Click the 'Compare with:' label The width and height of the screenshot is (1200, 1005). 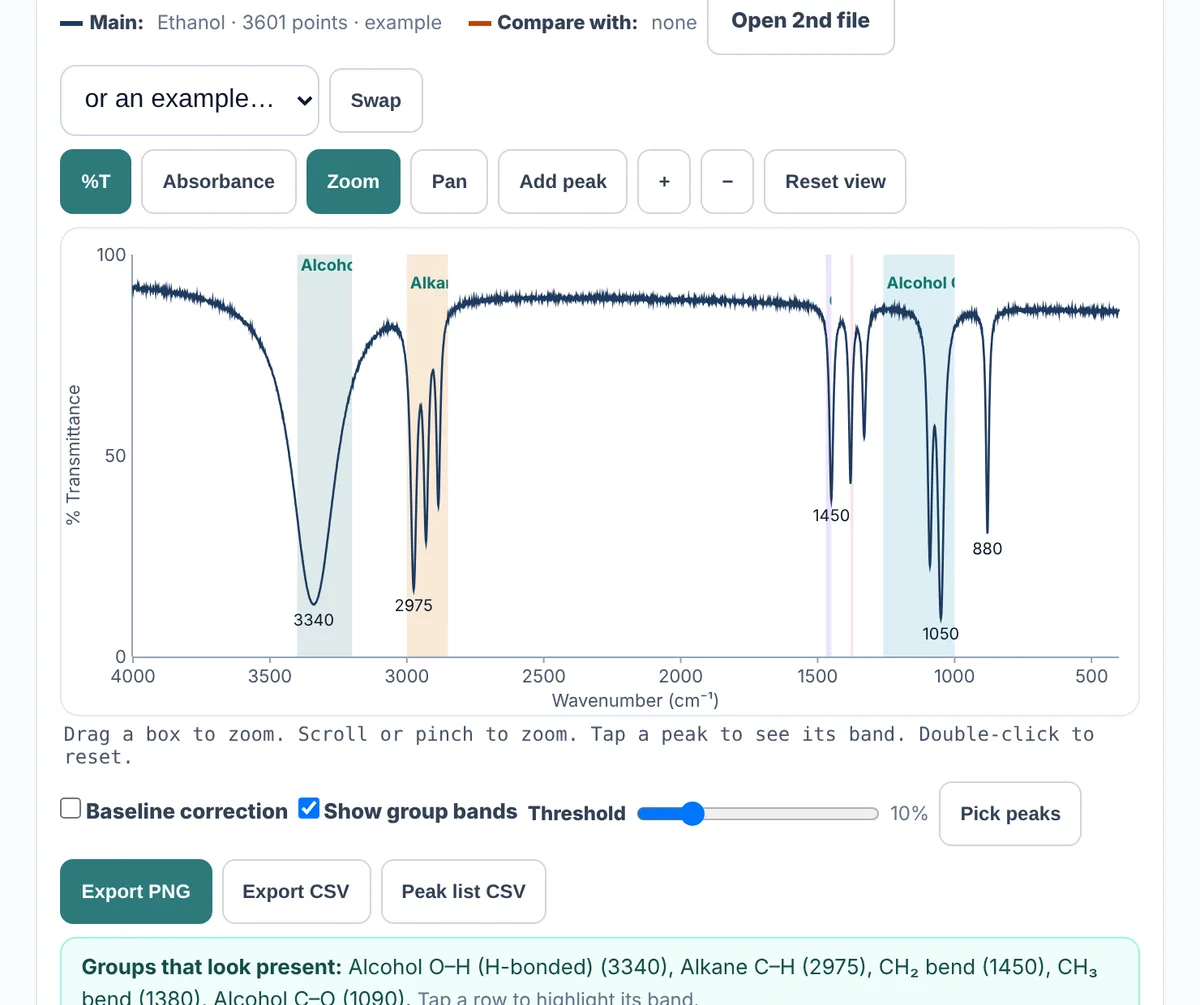[x=567, y=23]
